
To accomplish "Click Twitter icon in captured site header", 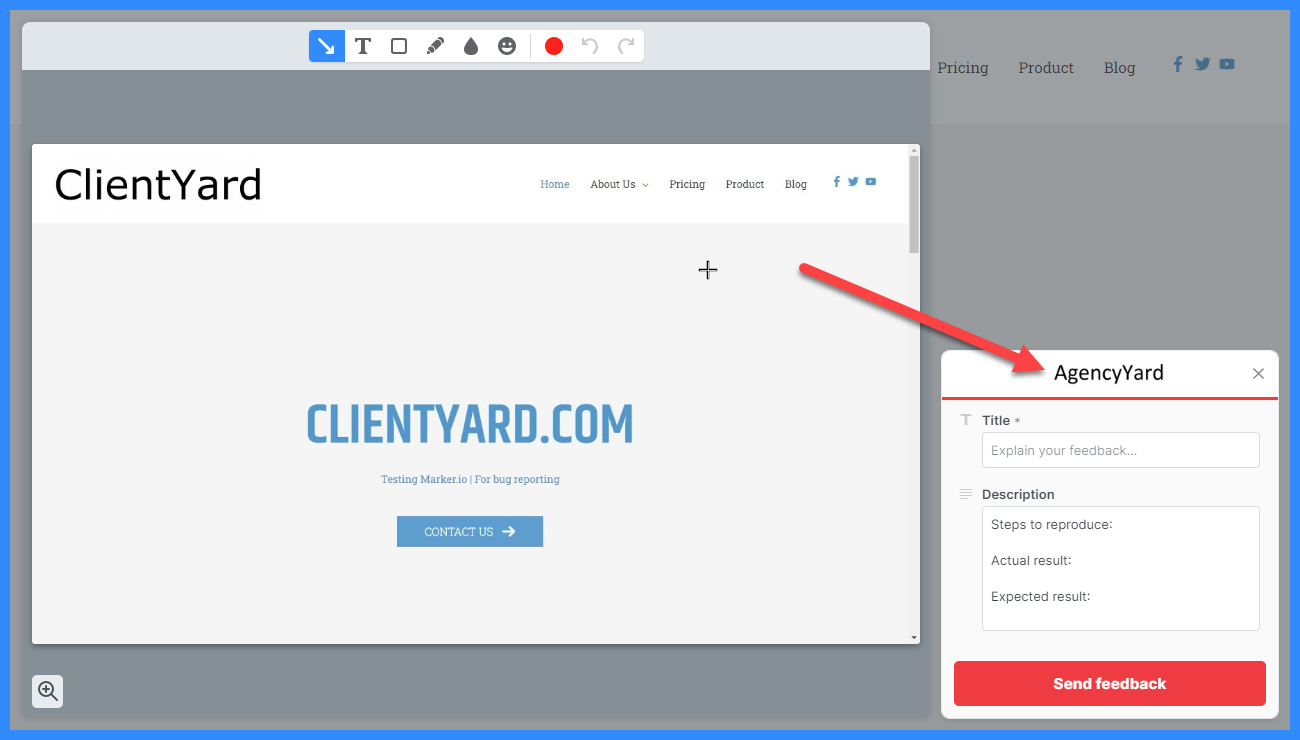I will coord(853,182).
